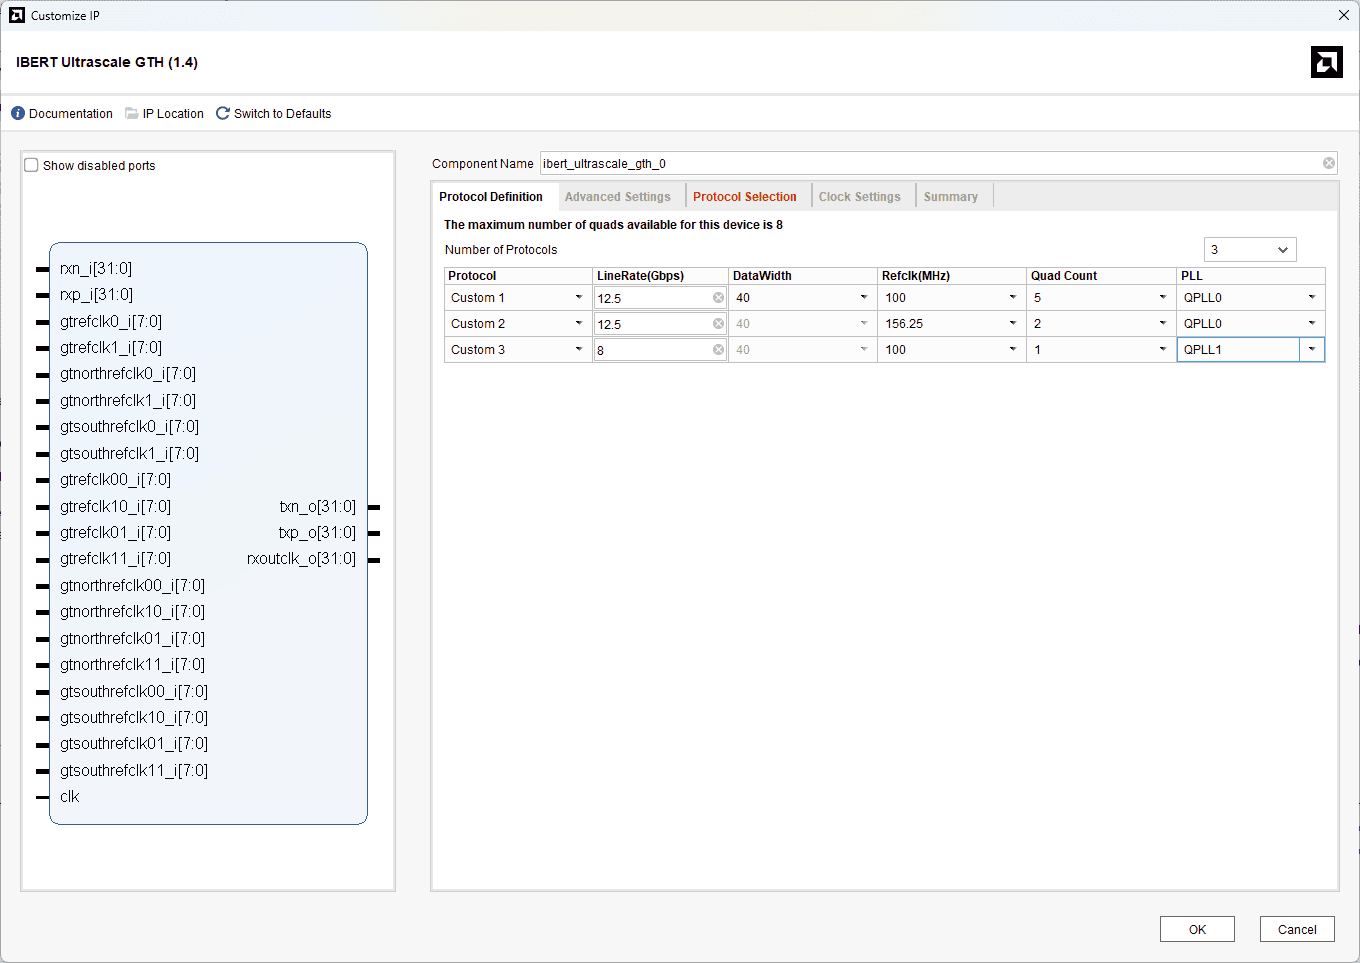Open Custom 3 PLL dropdown

point(1311,350)
